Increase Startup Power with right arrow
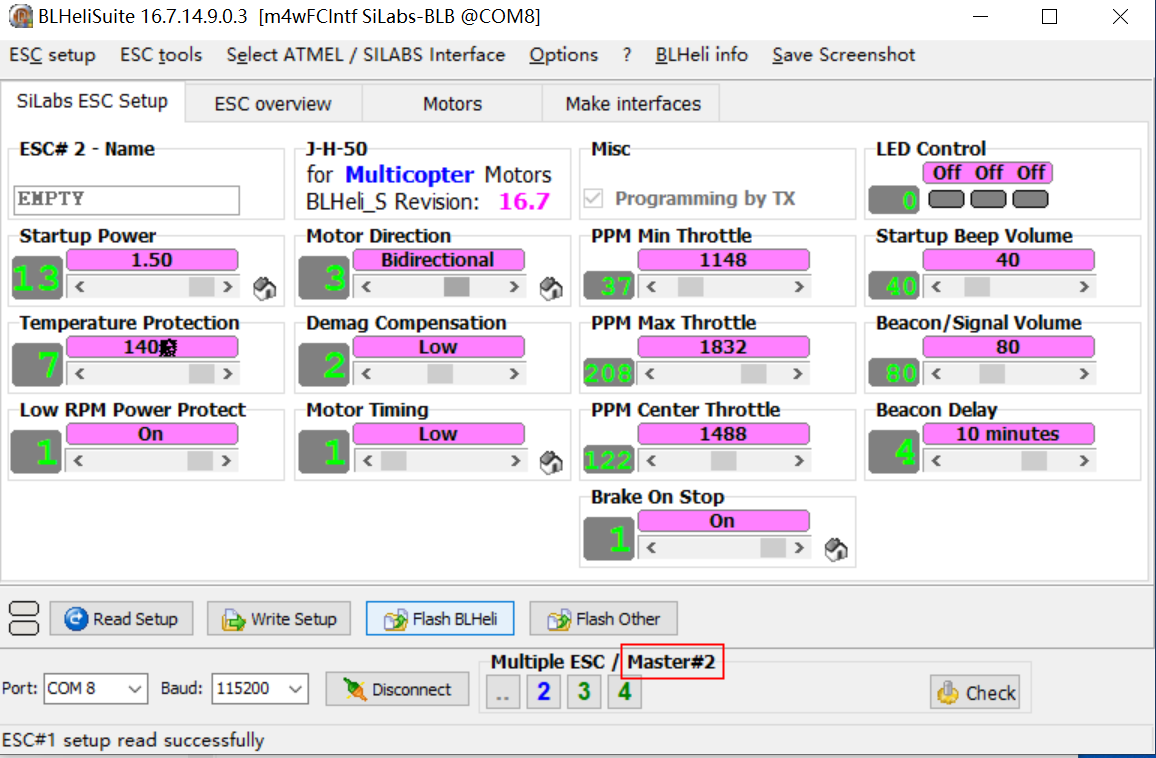The image size is (1156, 758). coord(228,287)
